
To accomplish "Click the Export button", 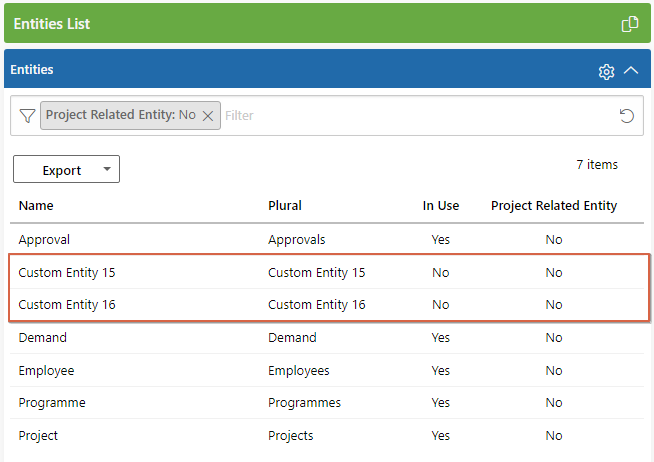I will (62, 170).
